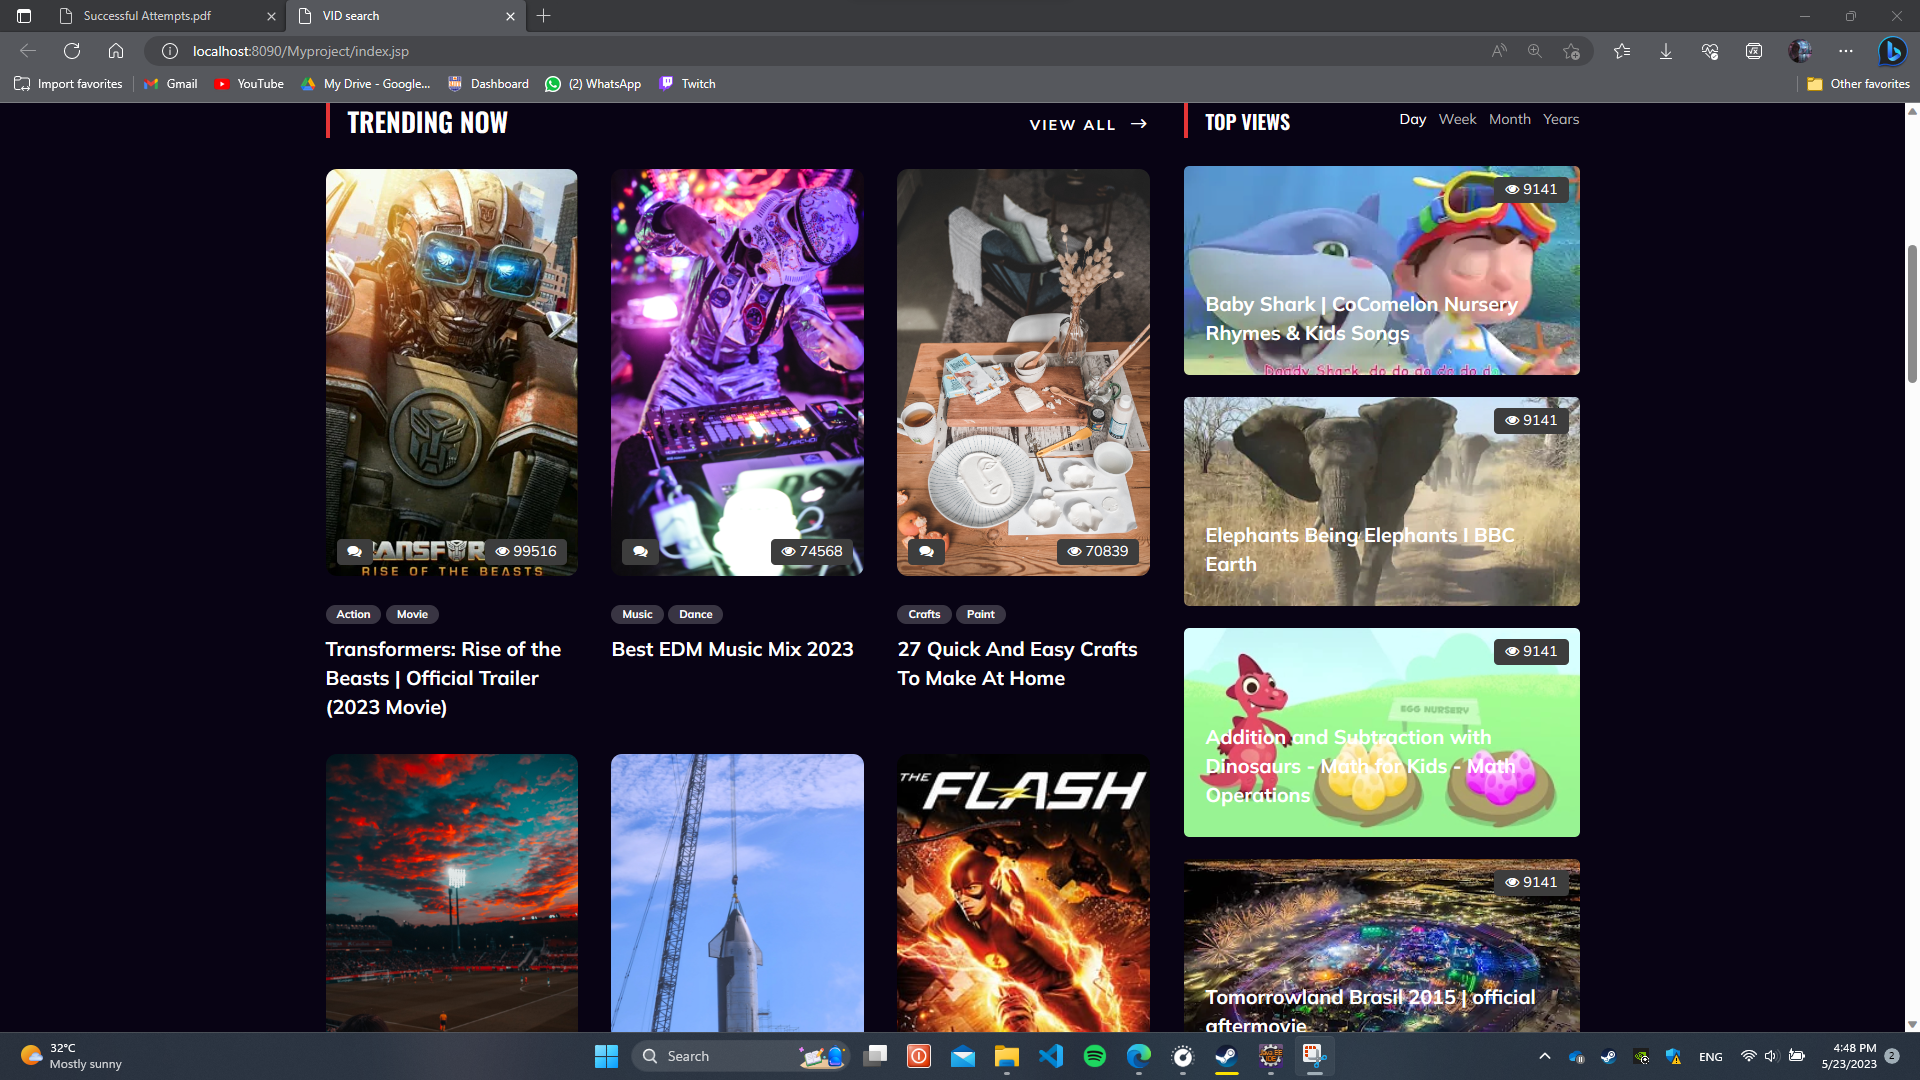
Task: Open the Best EDM Music Mix 2023 video
Action: [x=732, y=649]
